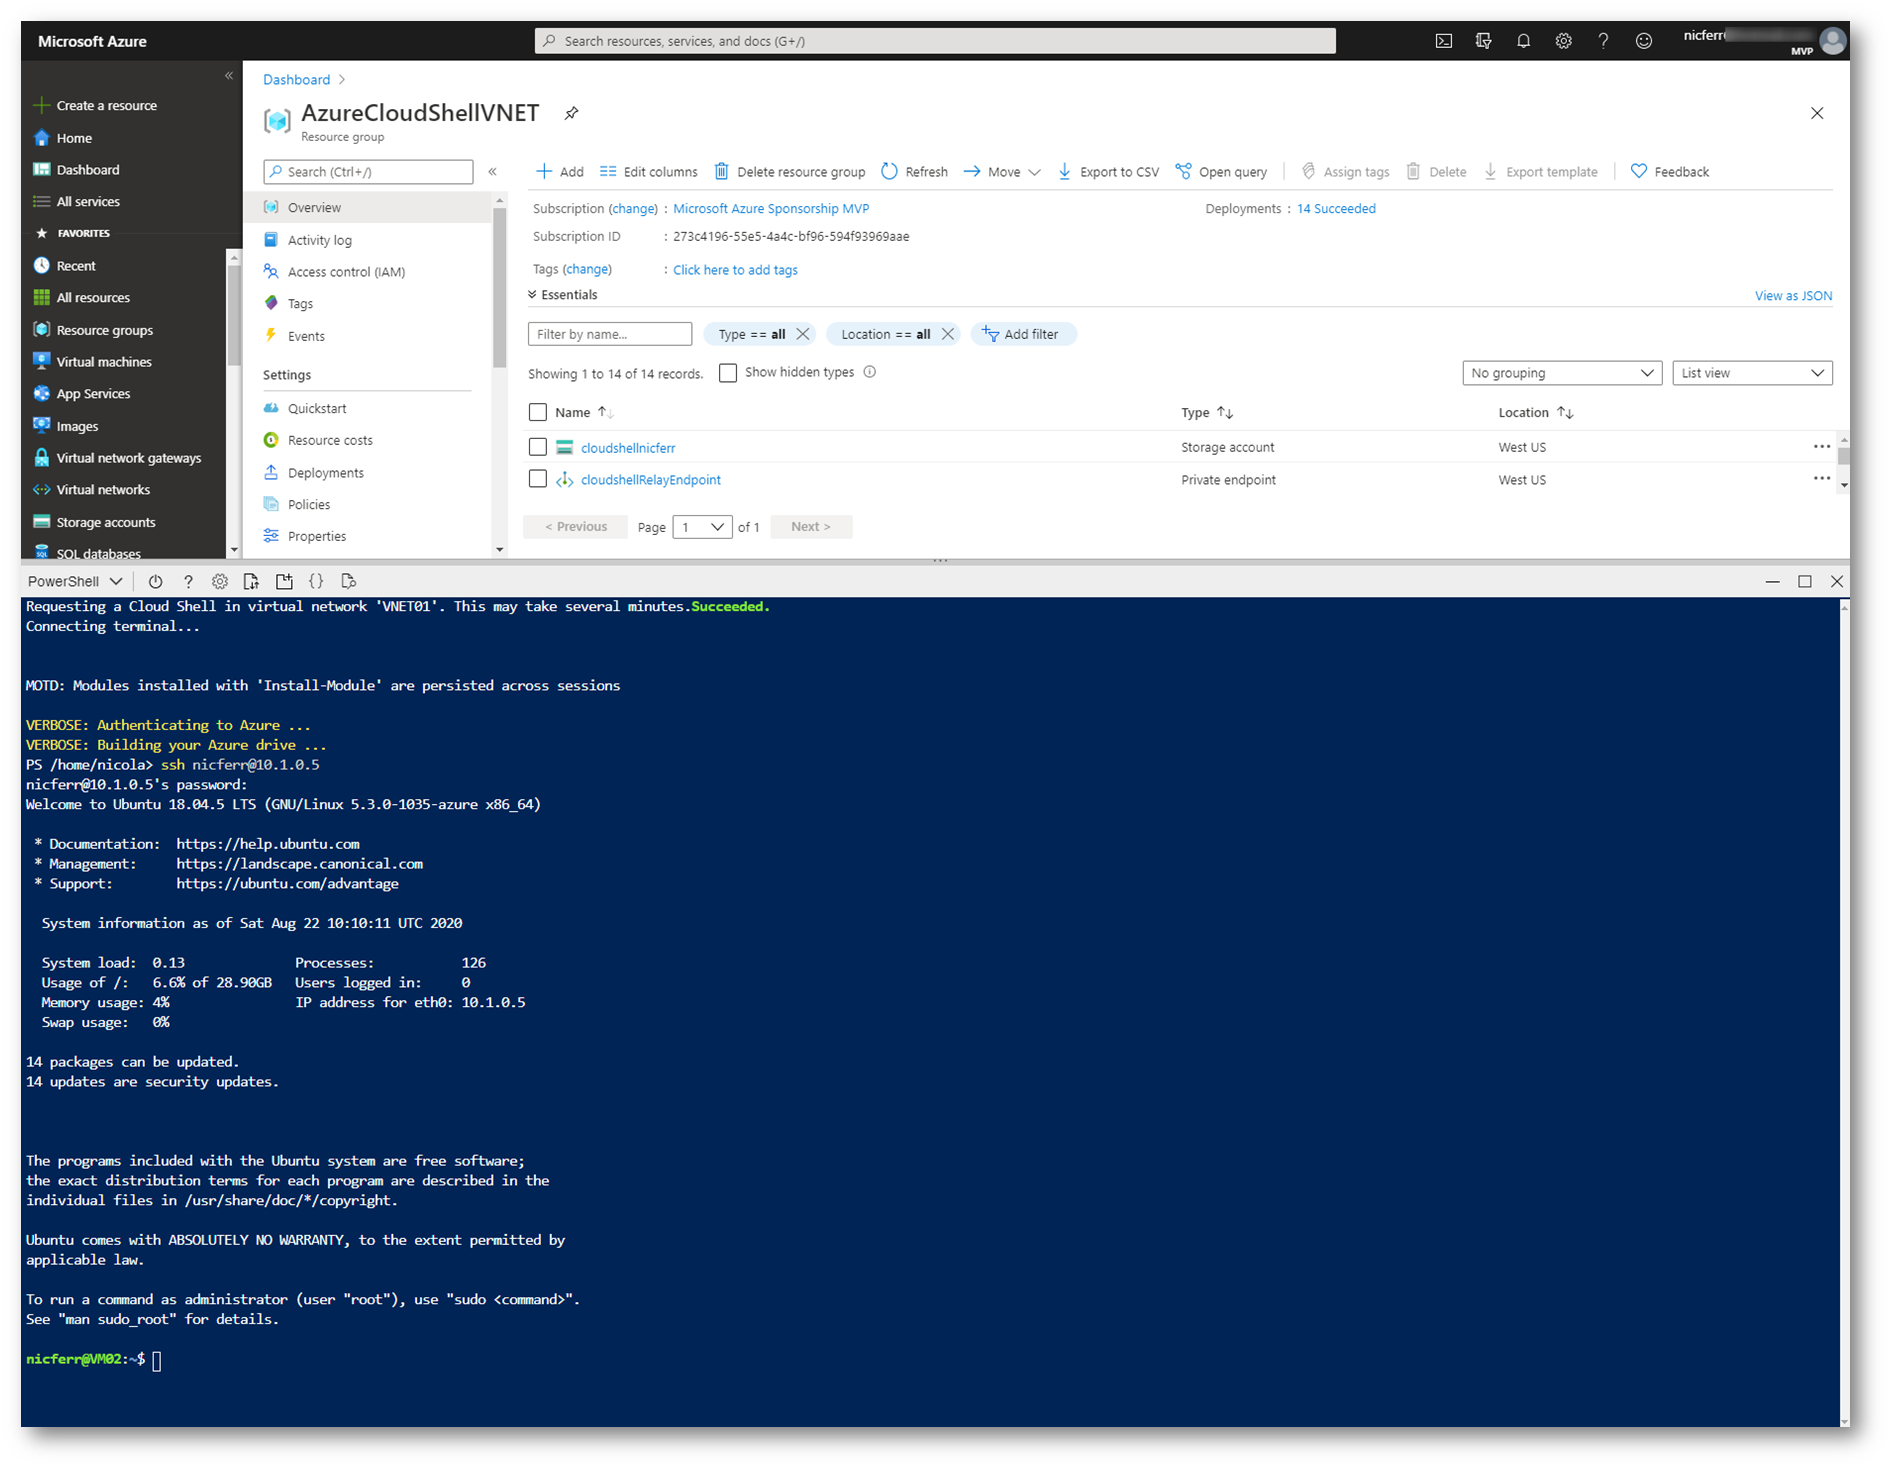Check the cloudshellRelayEndpoint row checkbox
This screenshot has width=1892, height=1469.
coord(537,479)
